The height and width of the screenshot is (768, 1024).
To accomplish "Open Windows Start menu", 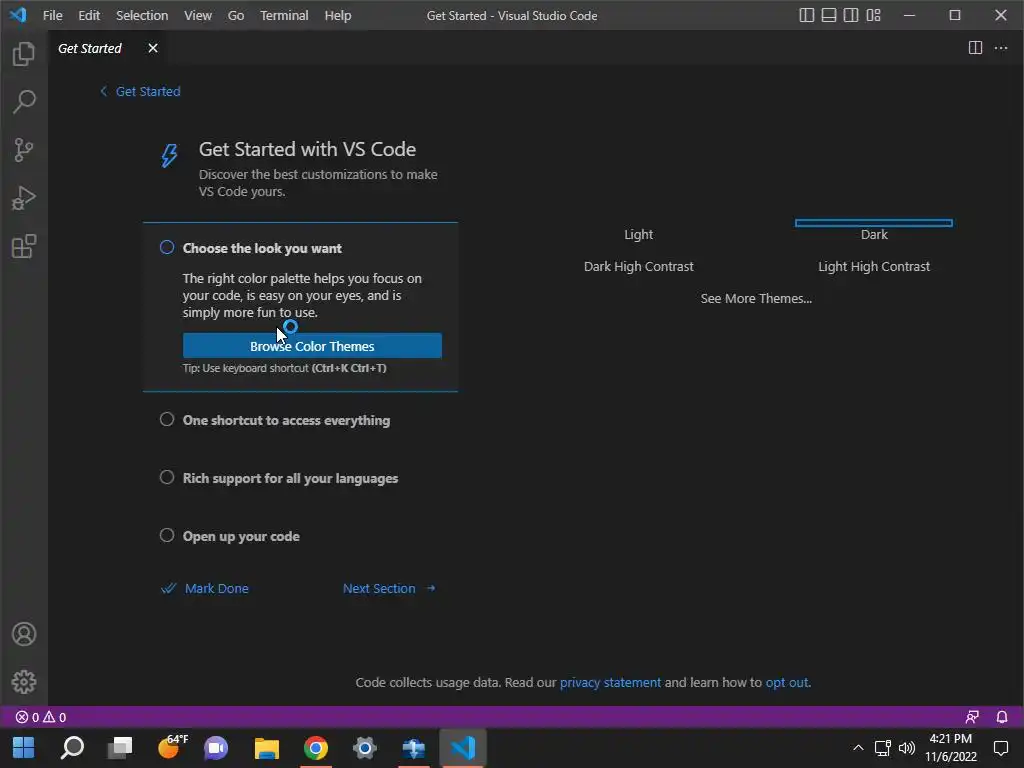I will click(x=24, y=747).
